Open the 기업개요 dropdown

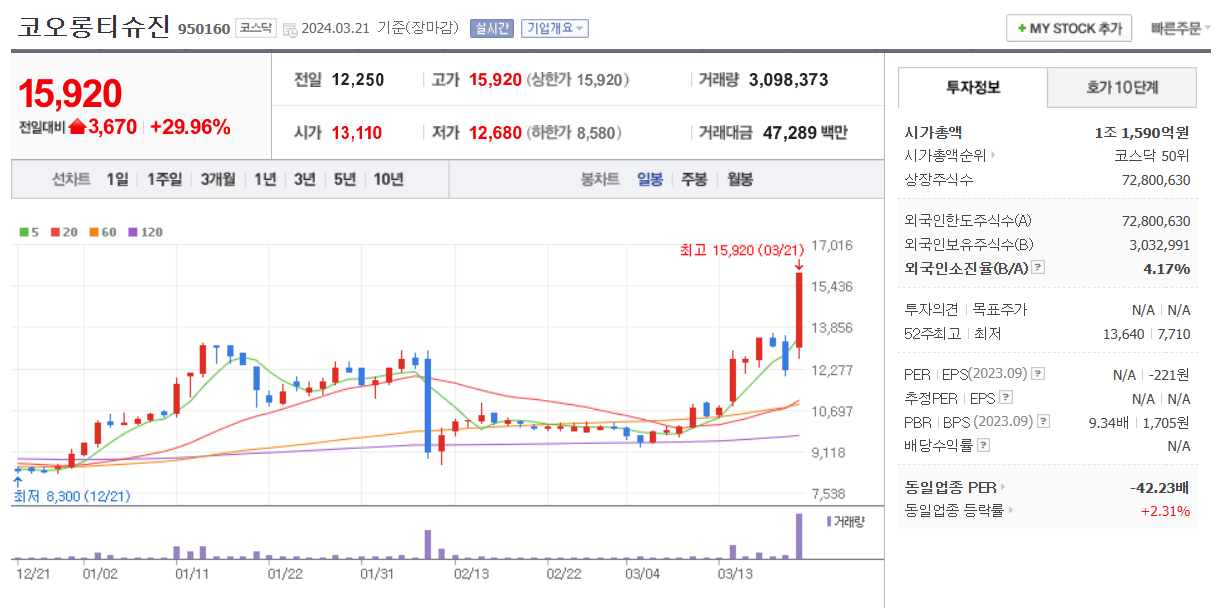point(555,28)
